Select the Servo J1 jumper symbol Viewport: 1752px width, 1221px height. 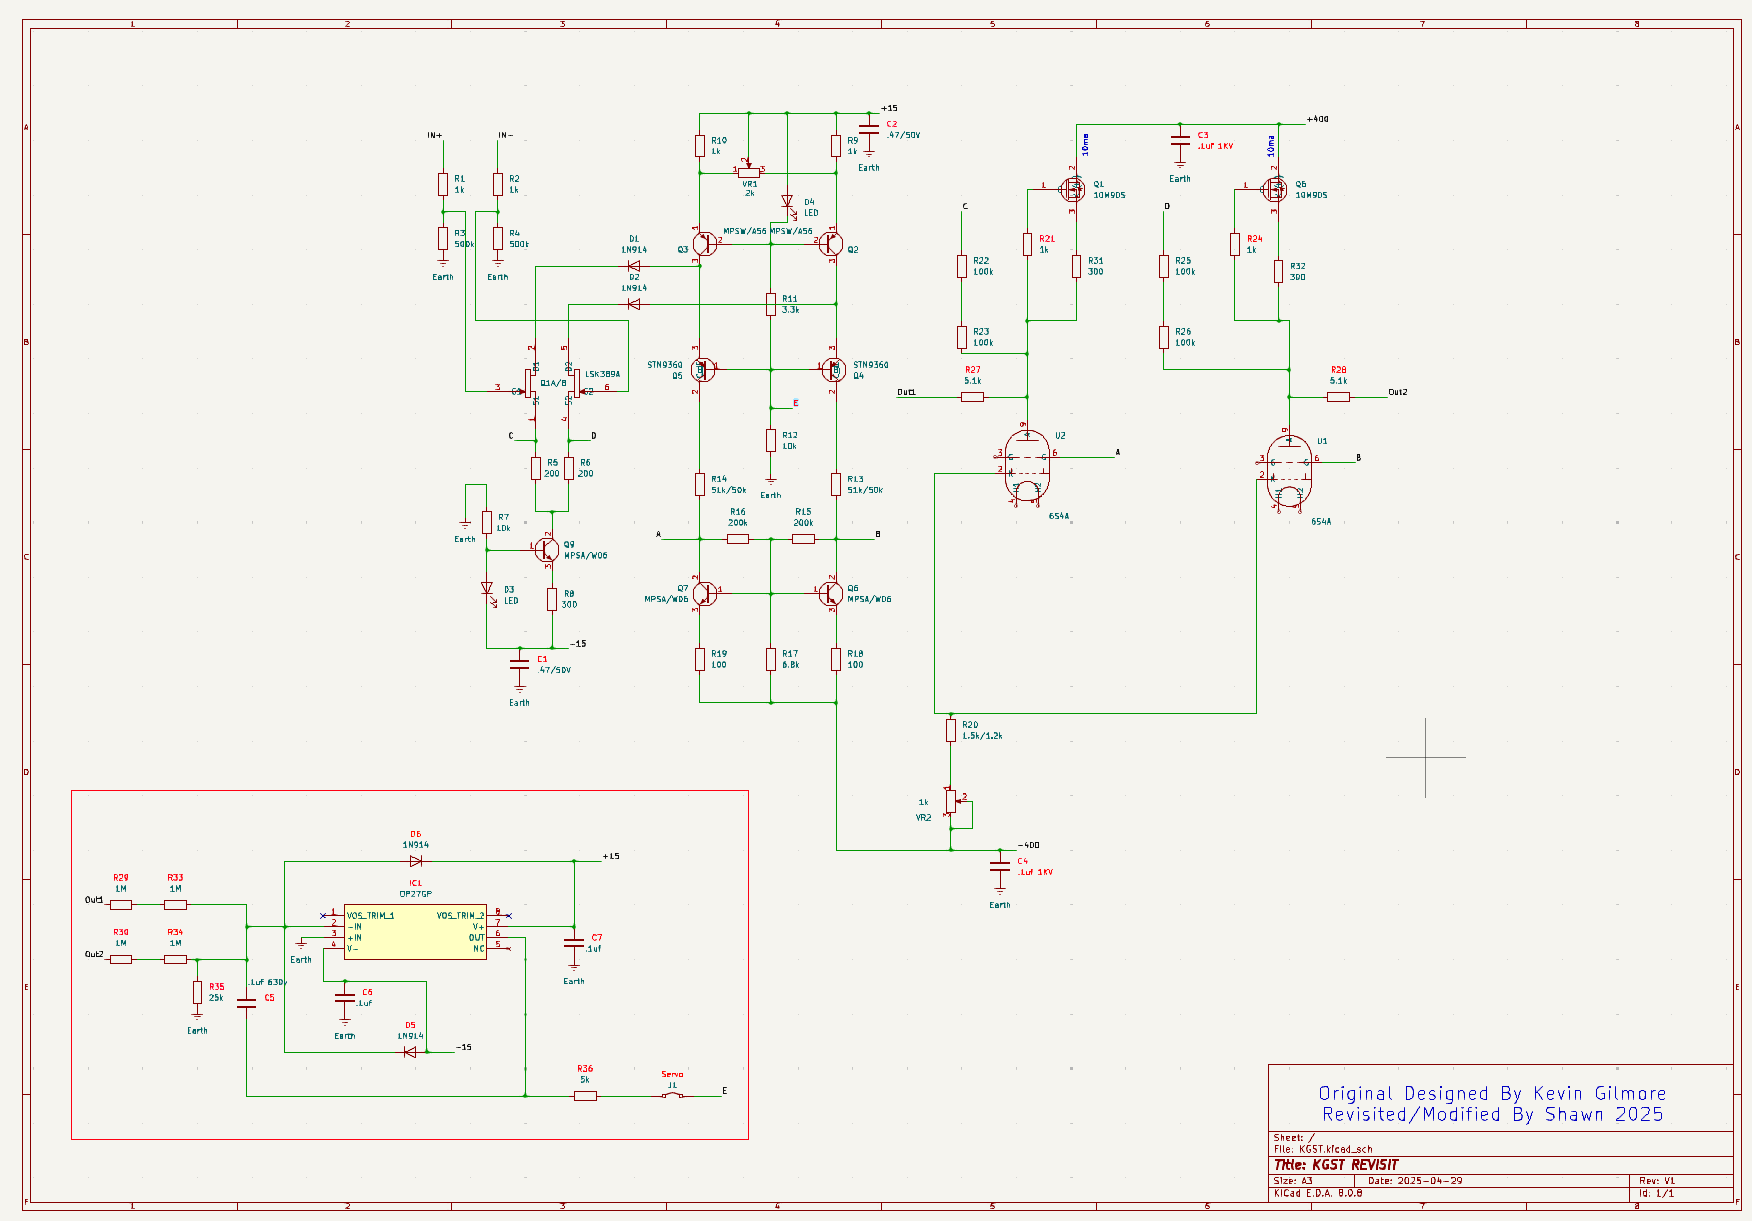673,1096
